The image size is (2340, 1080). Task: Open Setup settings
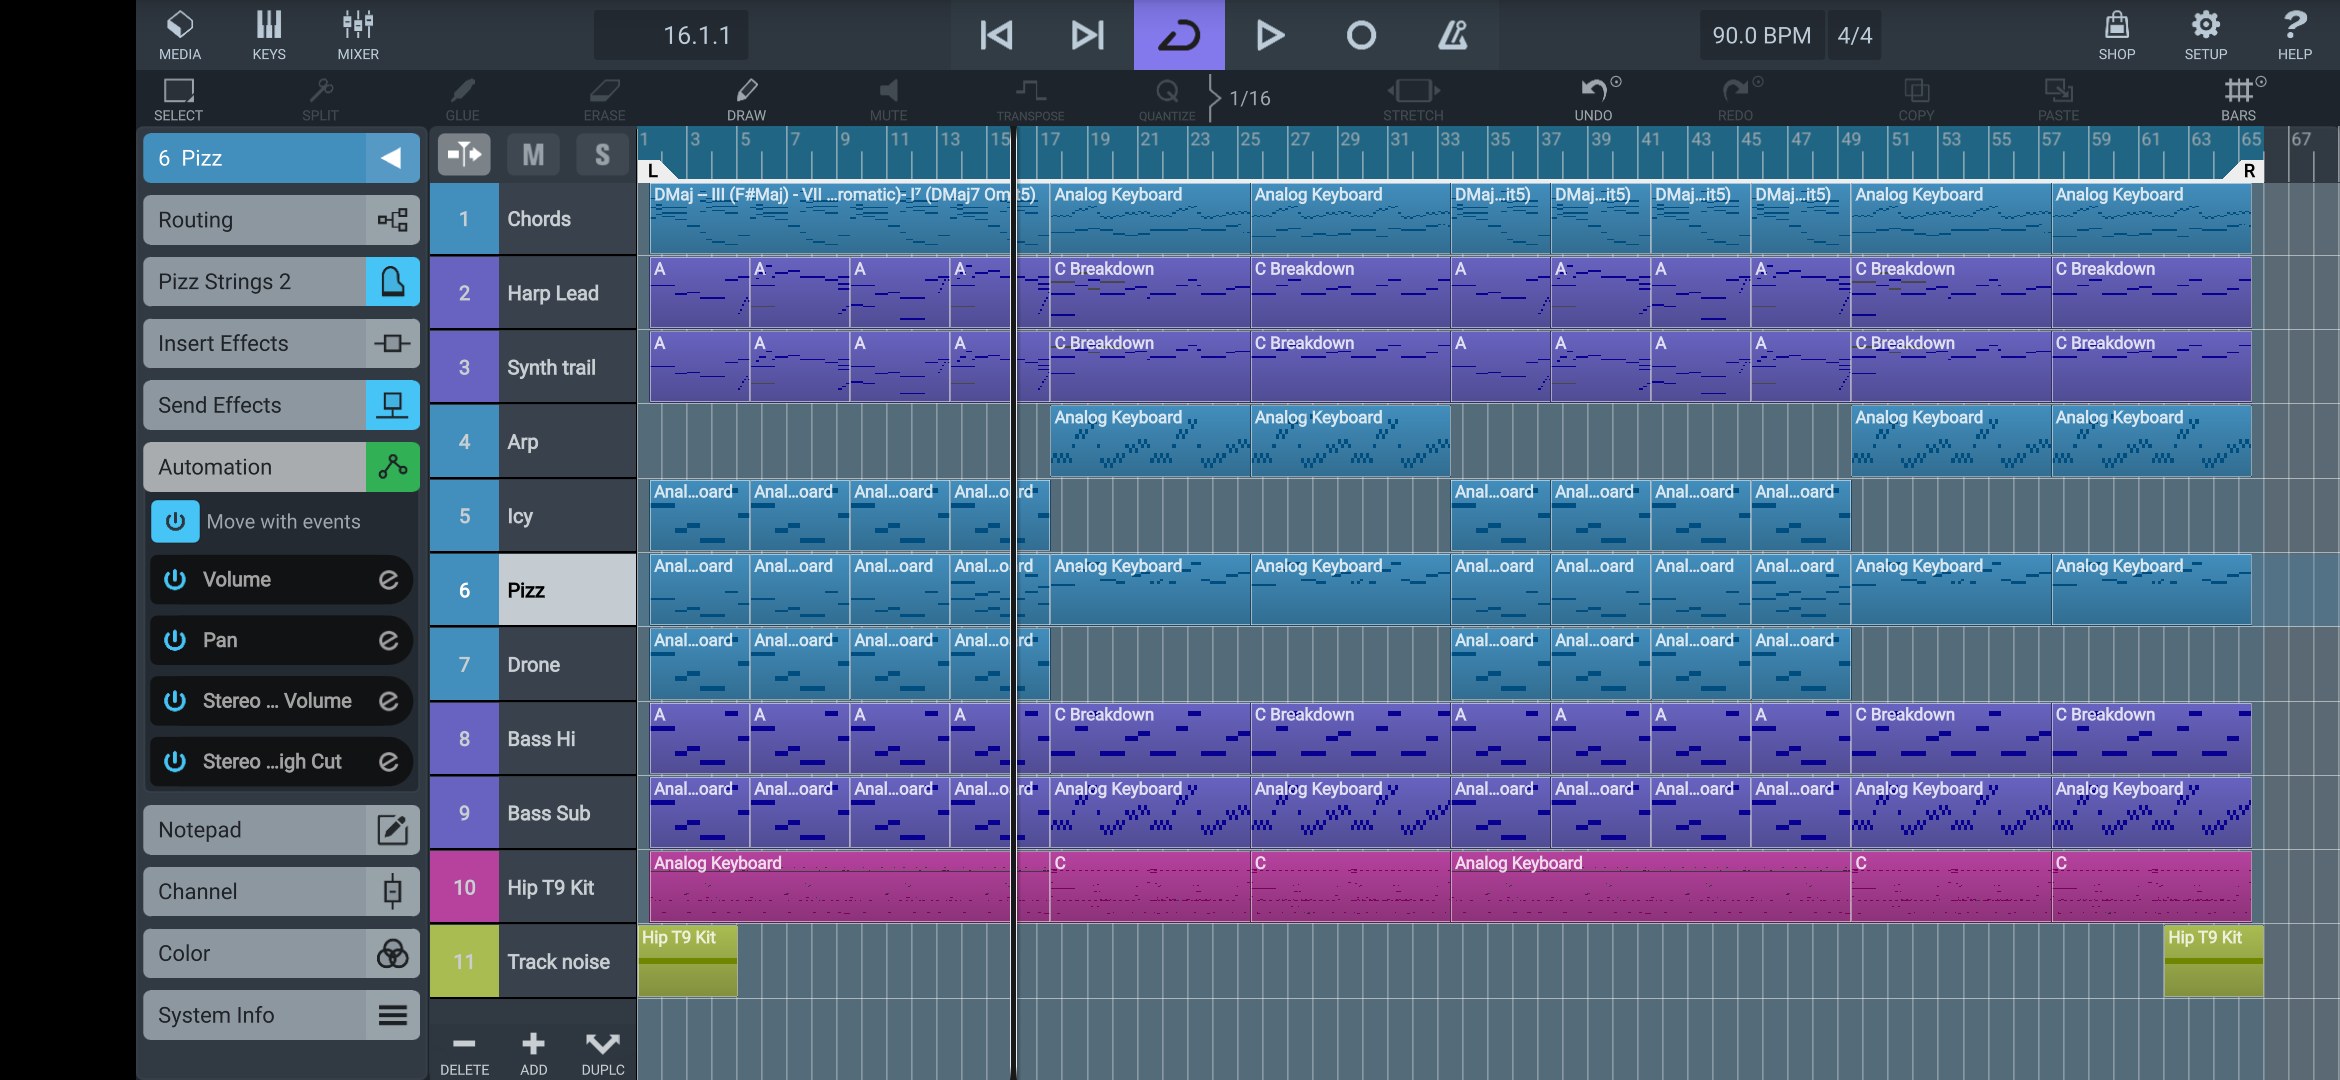tap(2205, 34)
